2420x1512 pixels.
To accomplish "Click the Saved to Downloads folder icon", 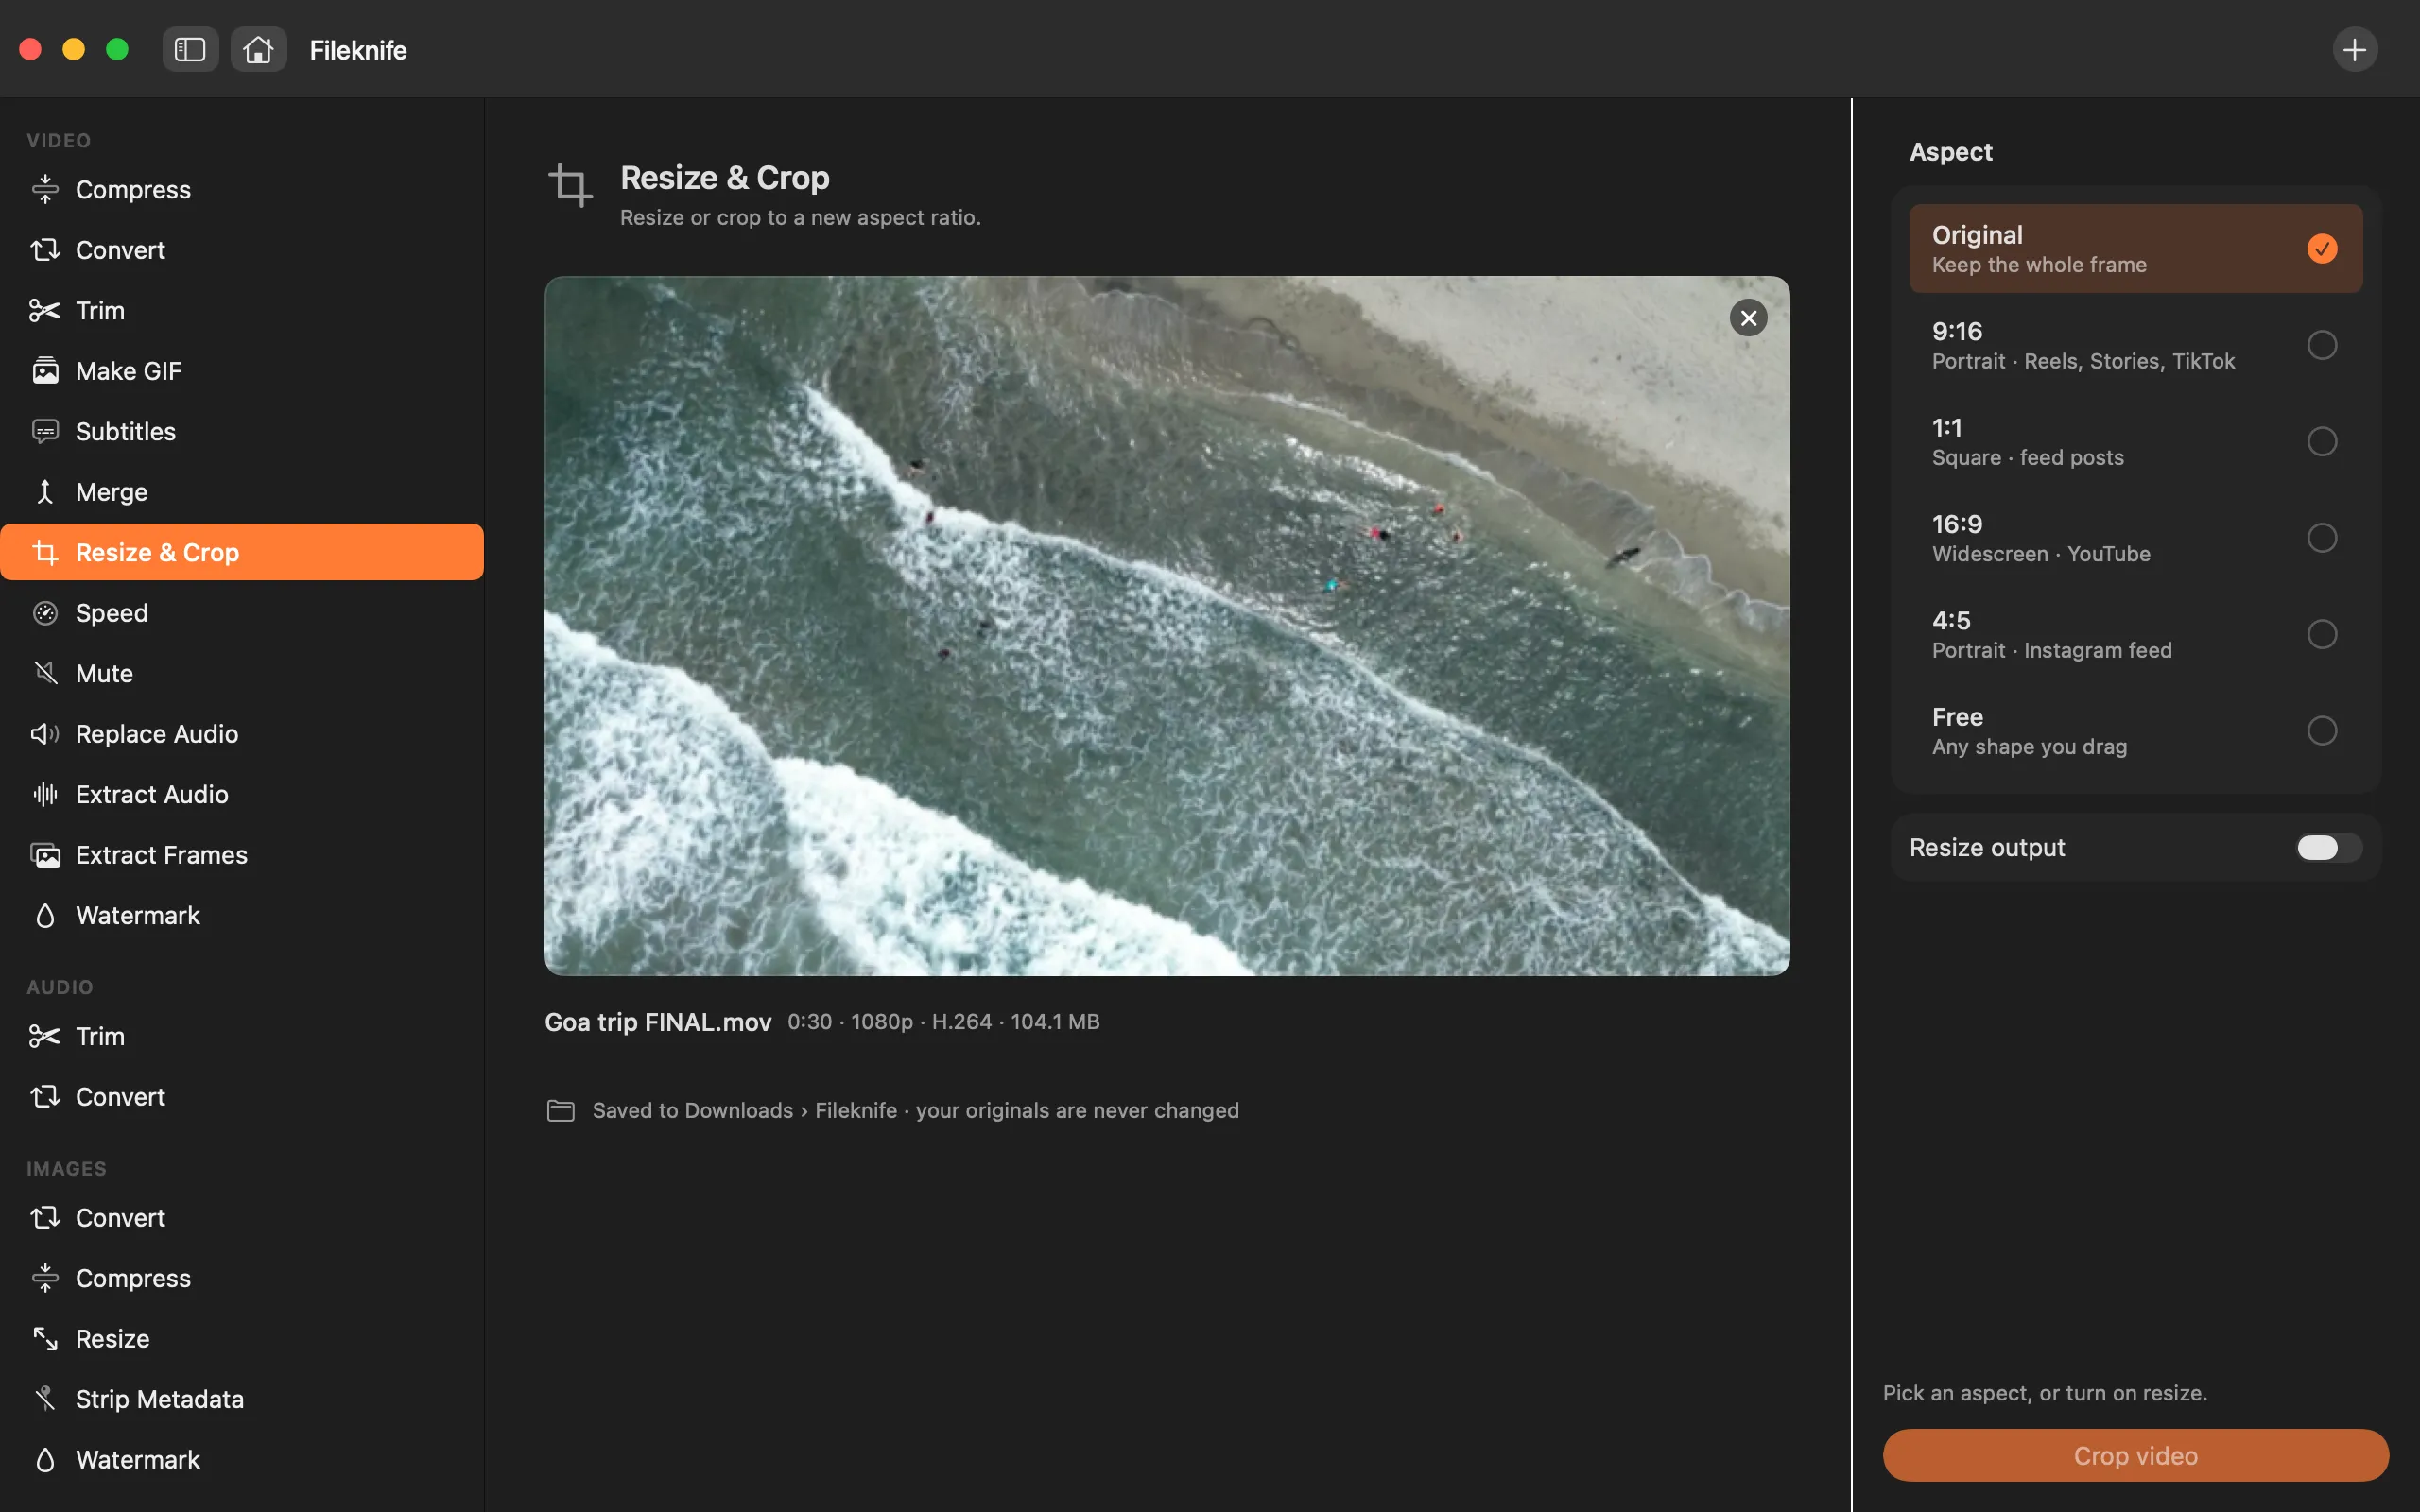I will click(x=561, y=1110).
